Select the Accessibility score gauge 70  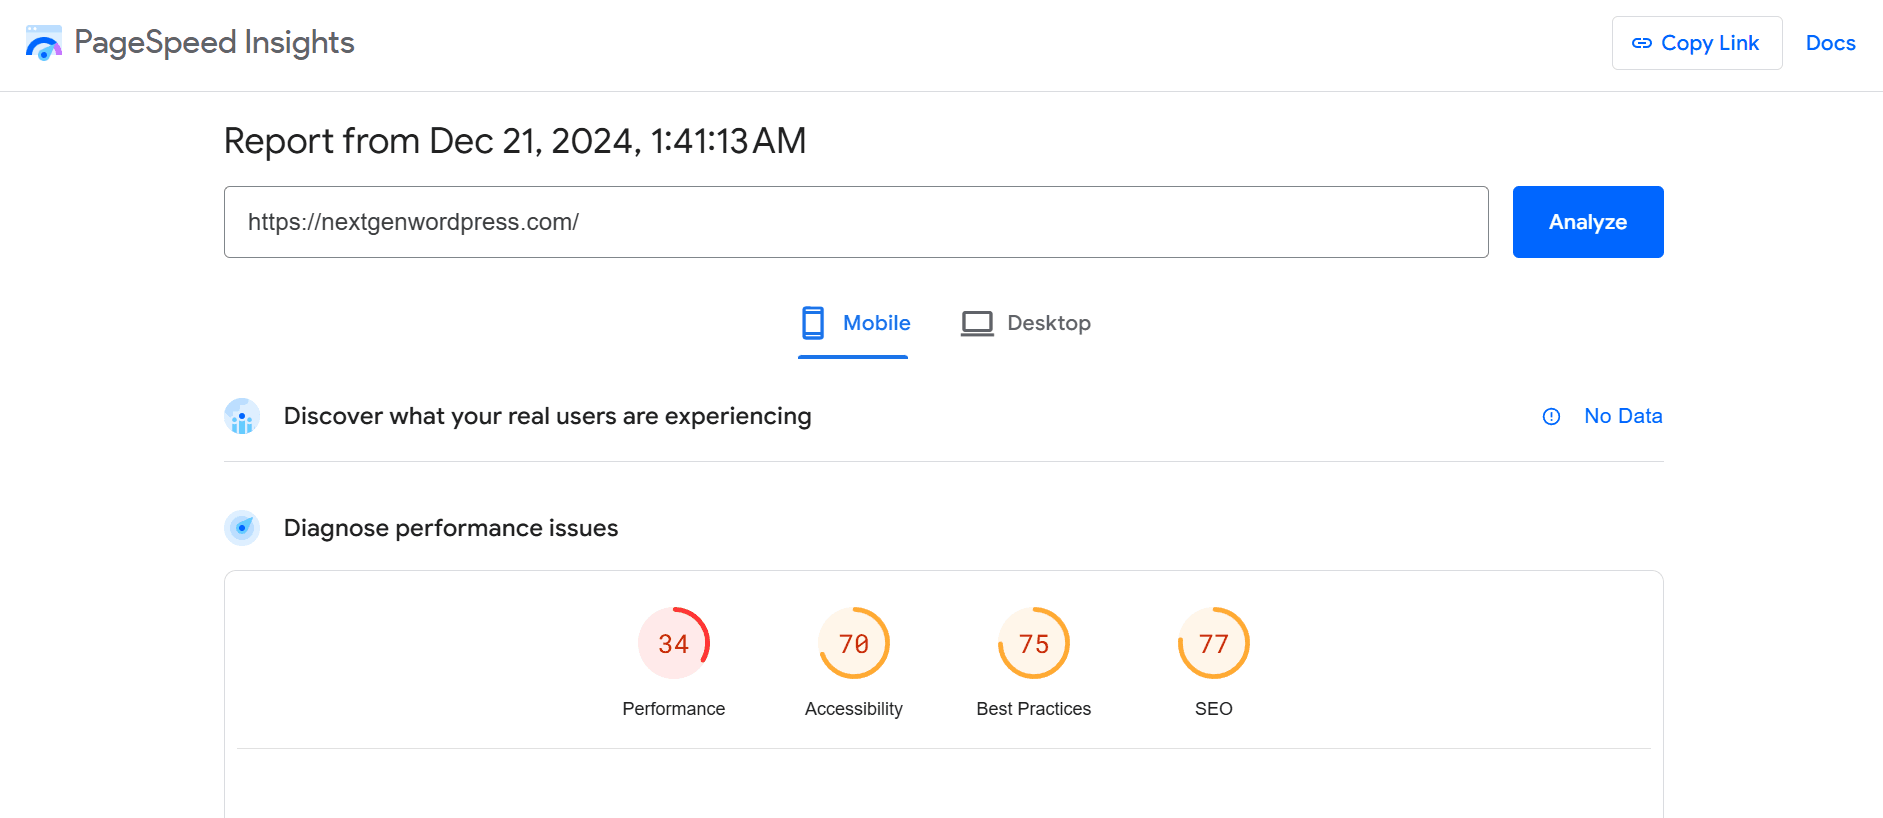point(854,643)
